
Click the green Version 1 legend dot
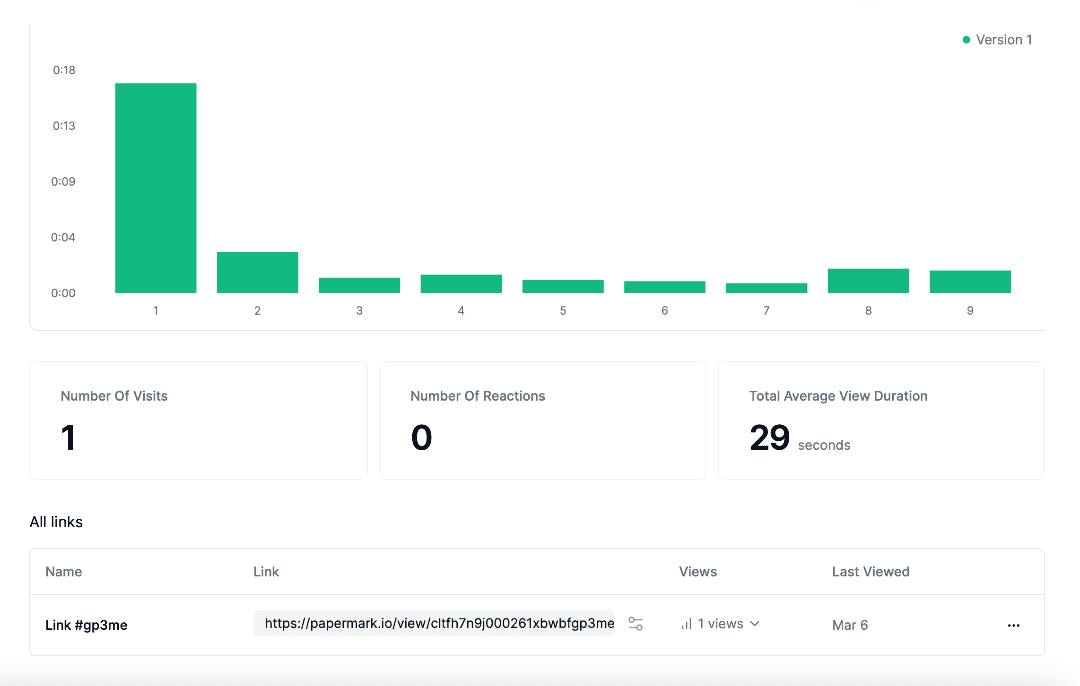pyautogui.click(x=966, y=40)
